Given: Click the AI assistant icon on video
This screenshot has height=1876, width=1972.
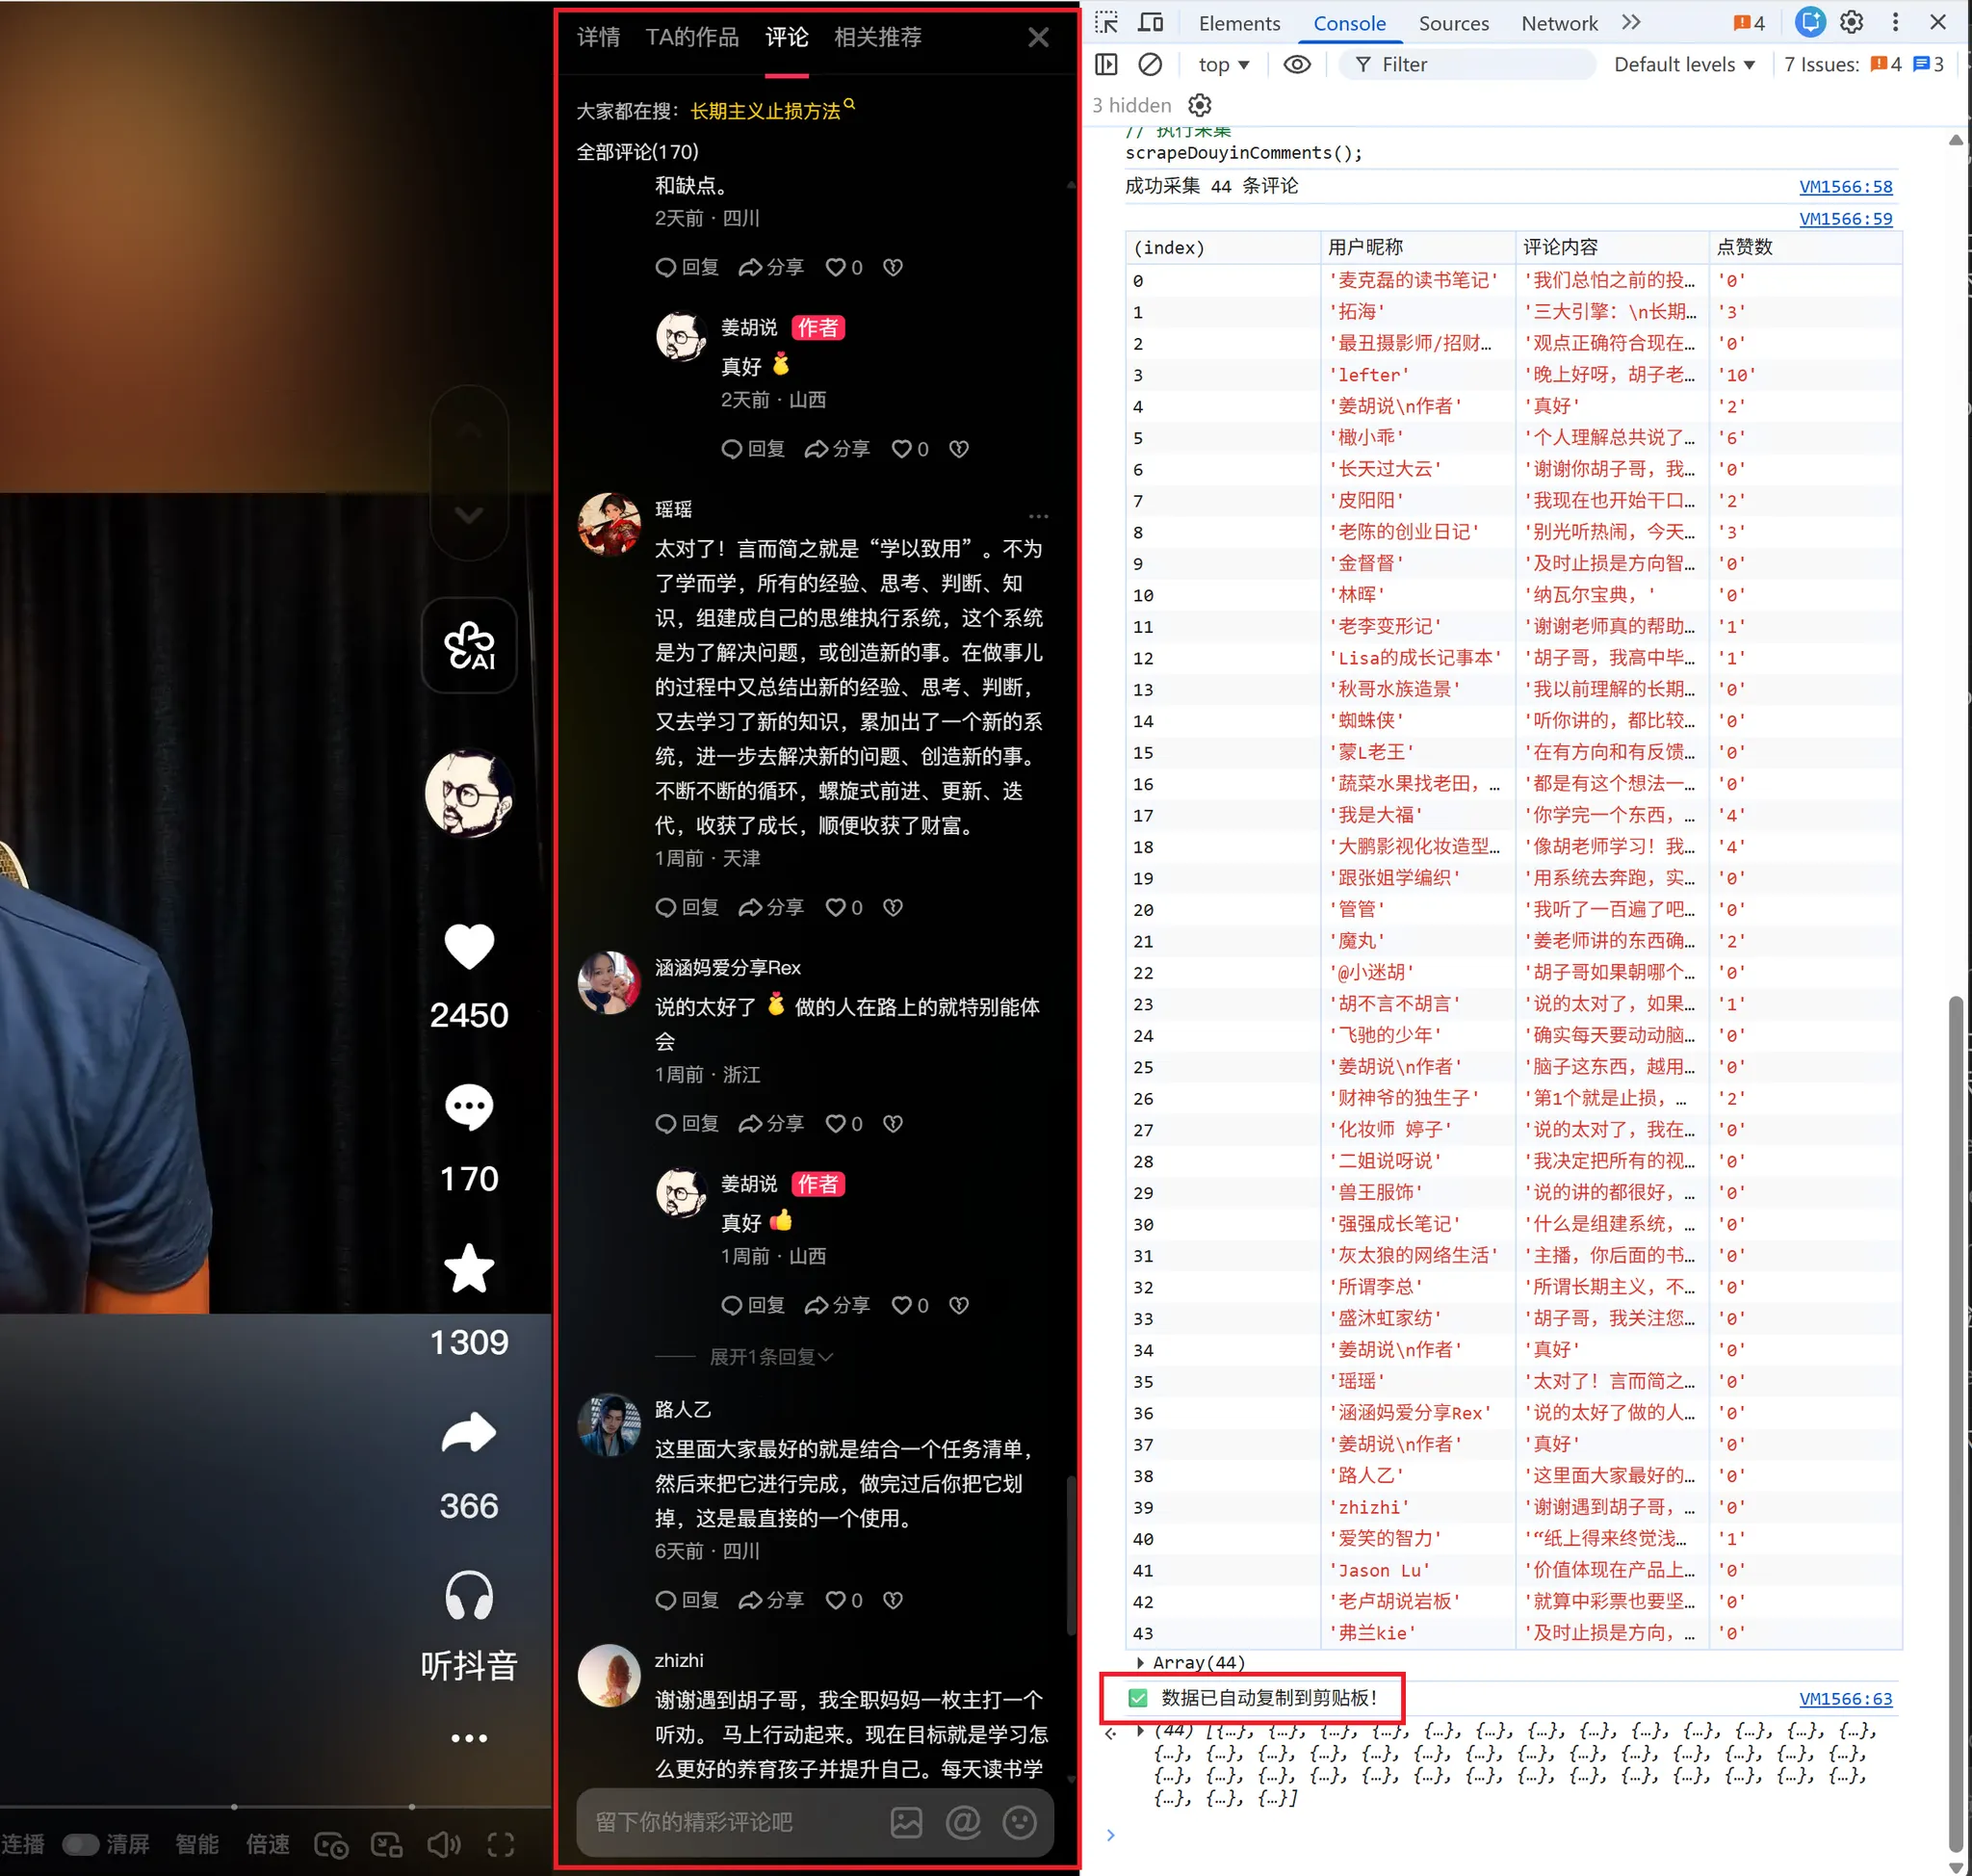Looking at the screenshot, I should 468,645.
